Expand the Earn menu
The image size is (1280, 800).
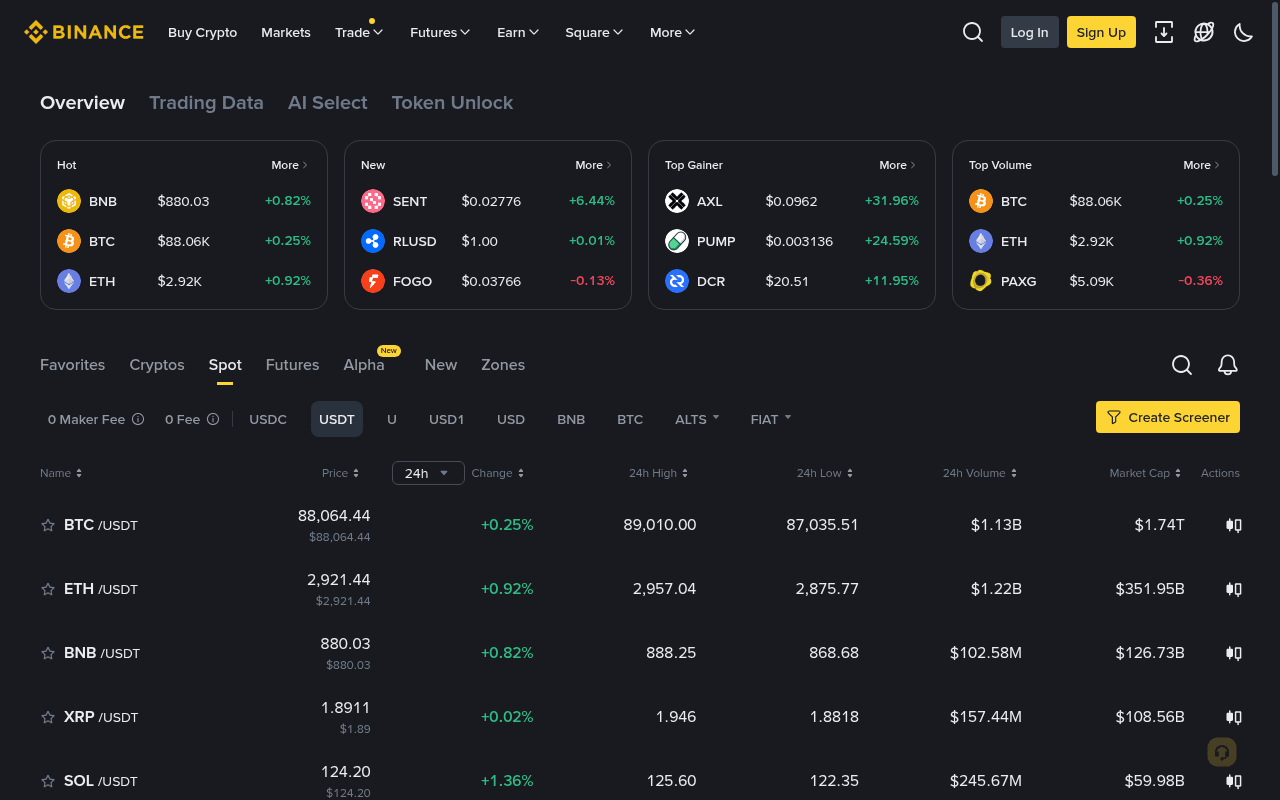tap(518, 32)
